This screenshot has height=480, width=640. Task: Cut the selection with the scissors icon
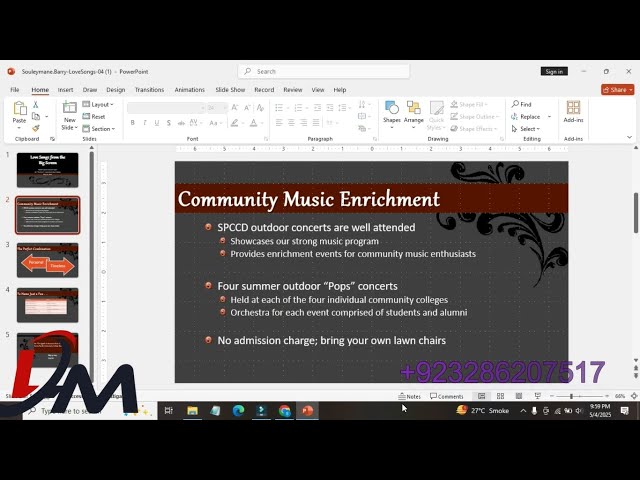(x=36, y=104)
